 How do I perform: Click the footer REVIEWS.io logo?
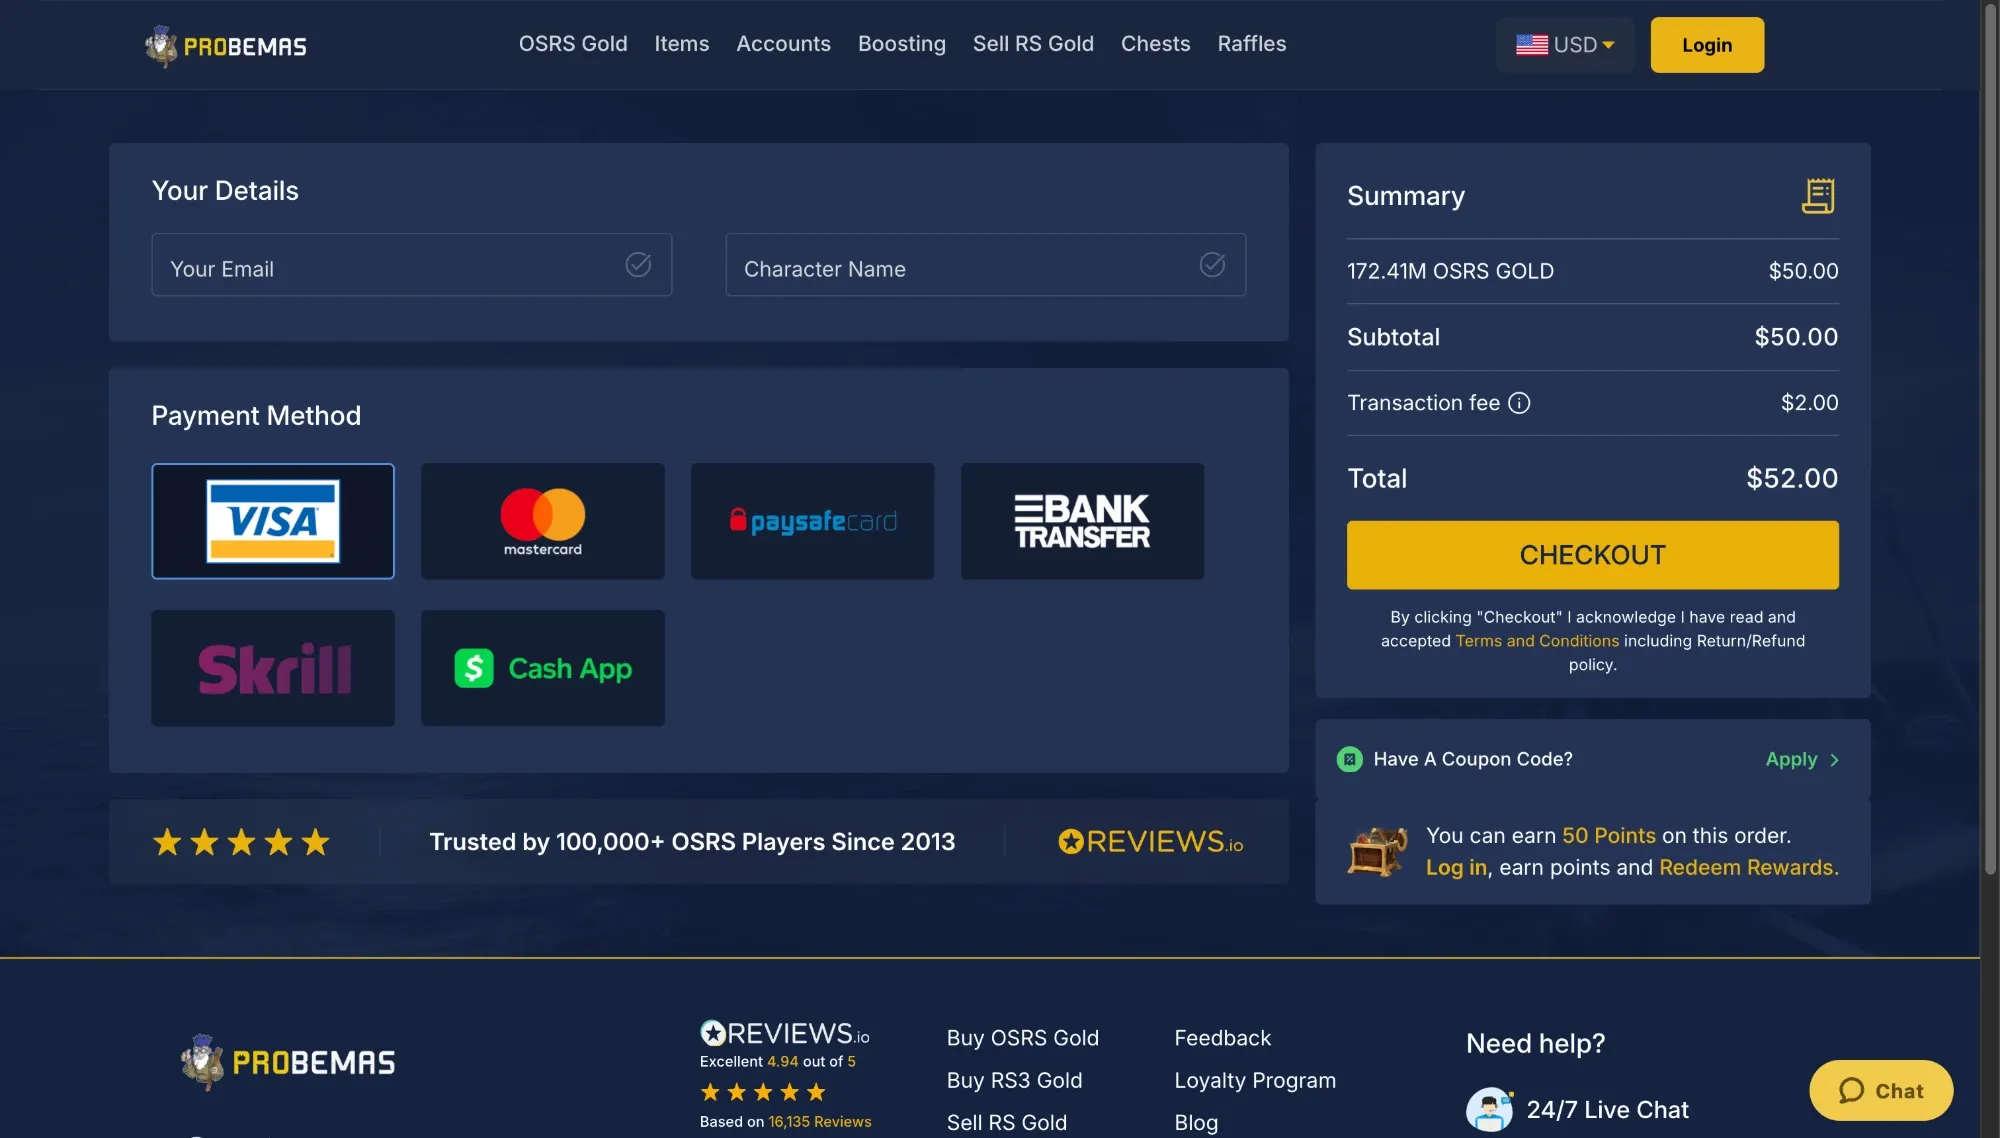[785, 1033]
